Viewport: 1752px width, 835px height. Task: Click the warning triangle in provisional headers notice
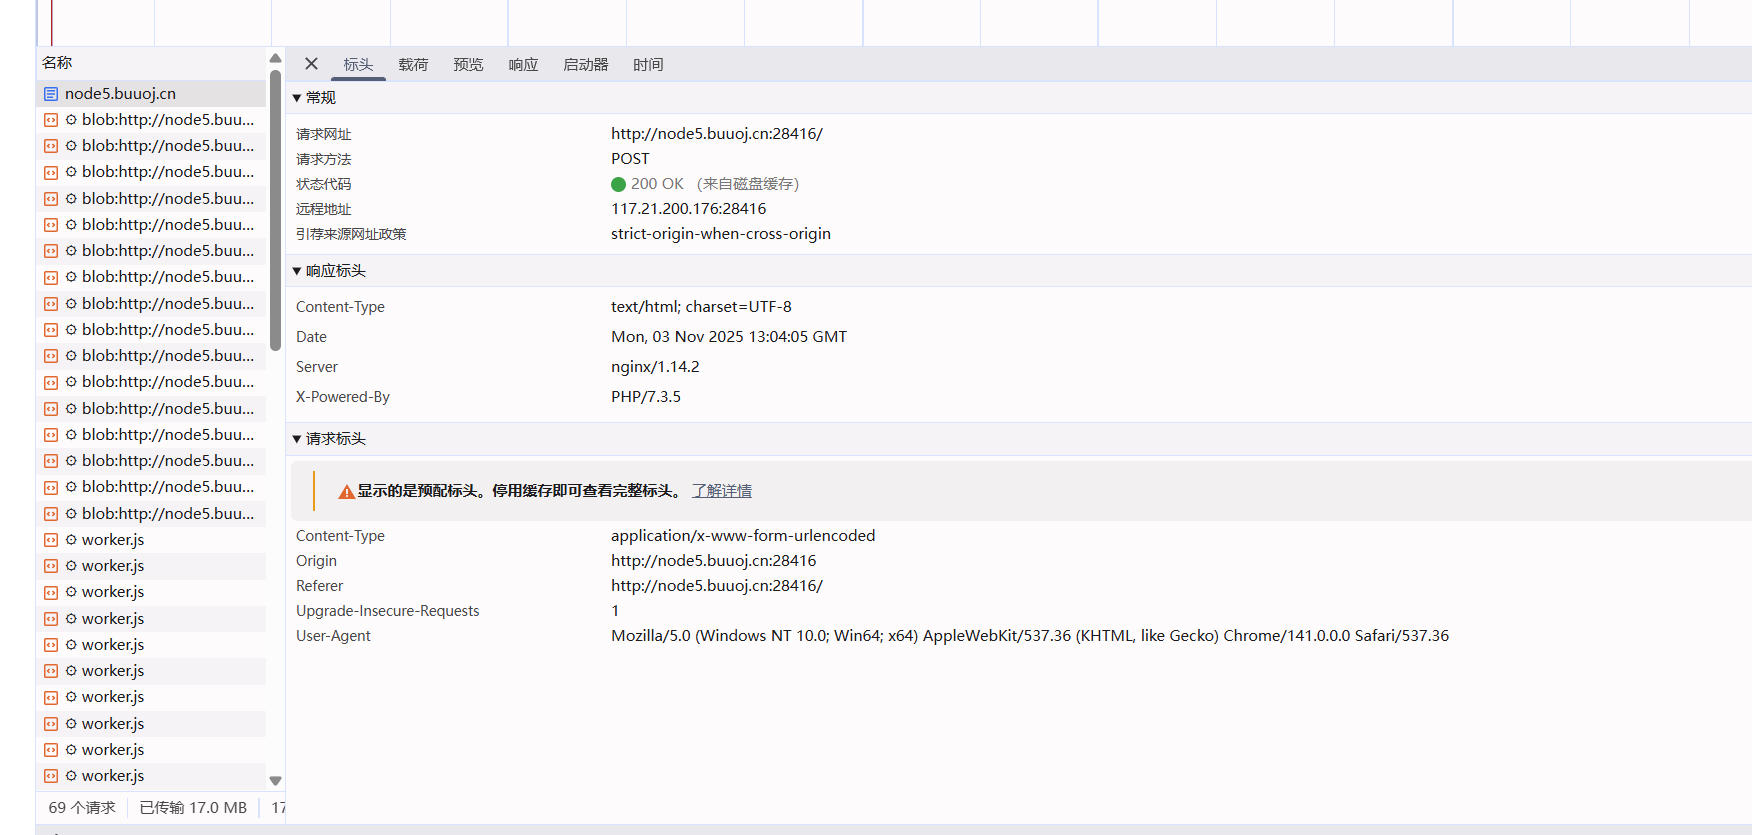click(346, 492)
